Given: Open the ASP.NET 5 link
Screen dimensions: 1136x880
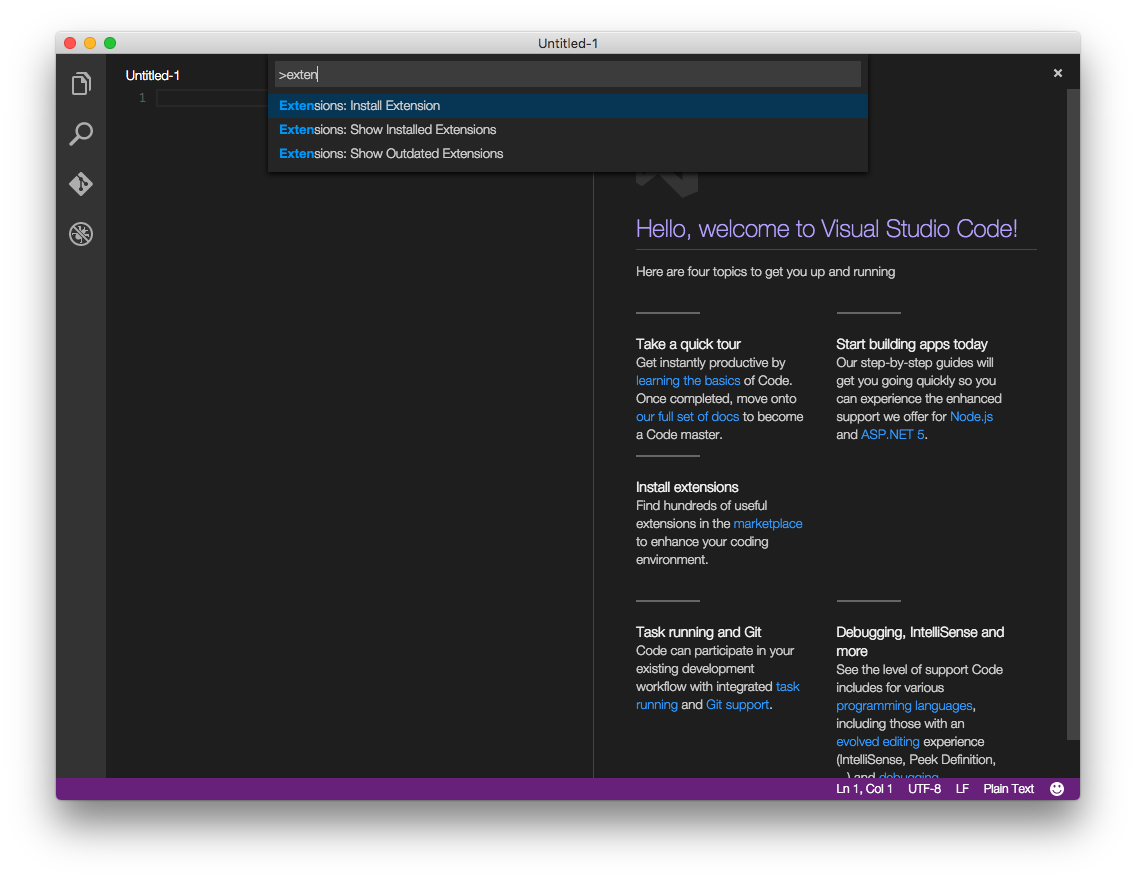Looking at the screenshot, I should click(892, 435).
